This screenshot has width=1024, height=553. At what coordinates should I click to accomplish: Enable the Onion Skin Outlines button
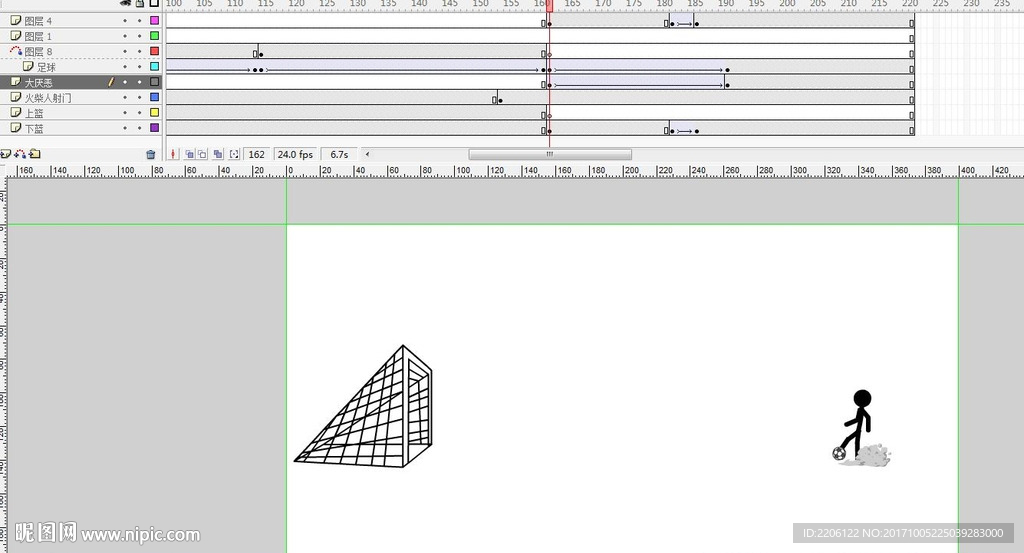[202, 154]
